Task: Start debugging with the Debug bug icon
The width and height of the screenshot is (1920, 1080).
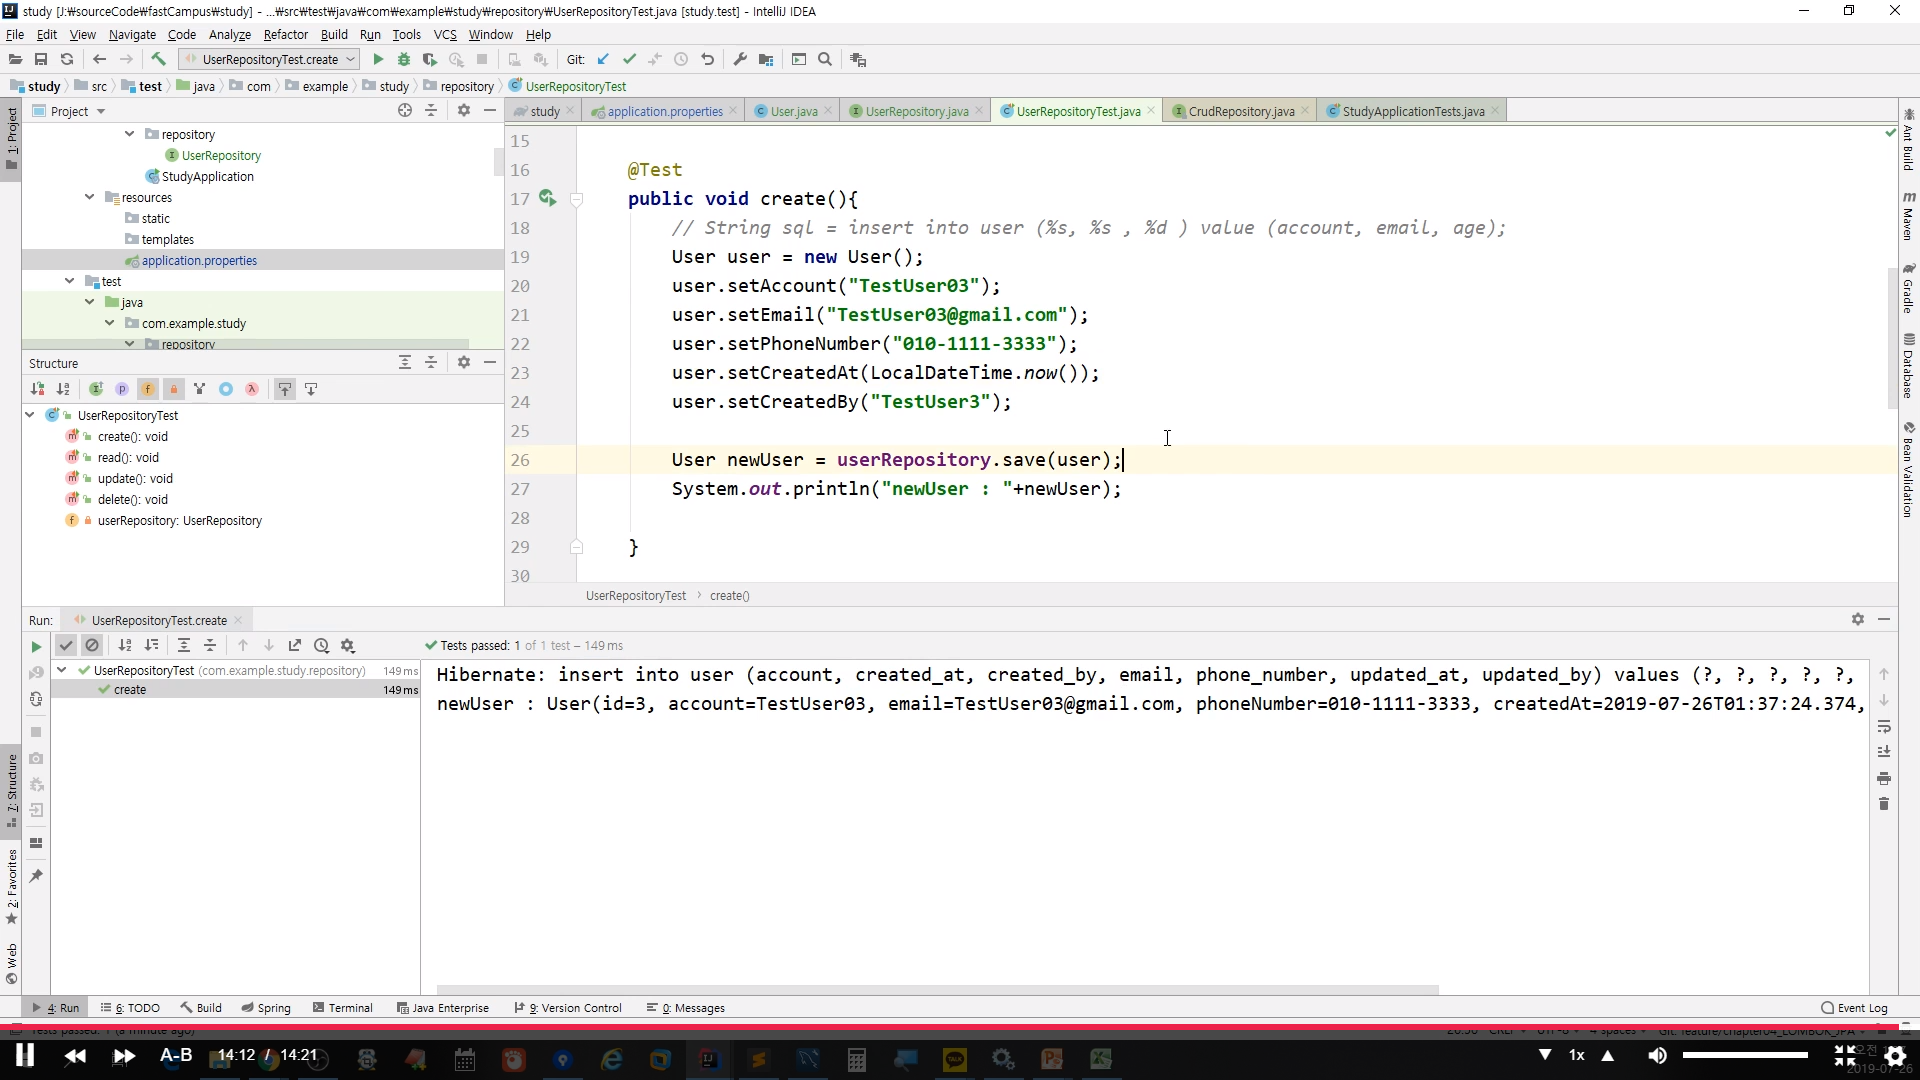Action: pyautogui.click(x=404, y=59)
